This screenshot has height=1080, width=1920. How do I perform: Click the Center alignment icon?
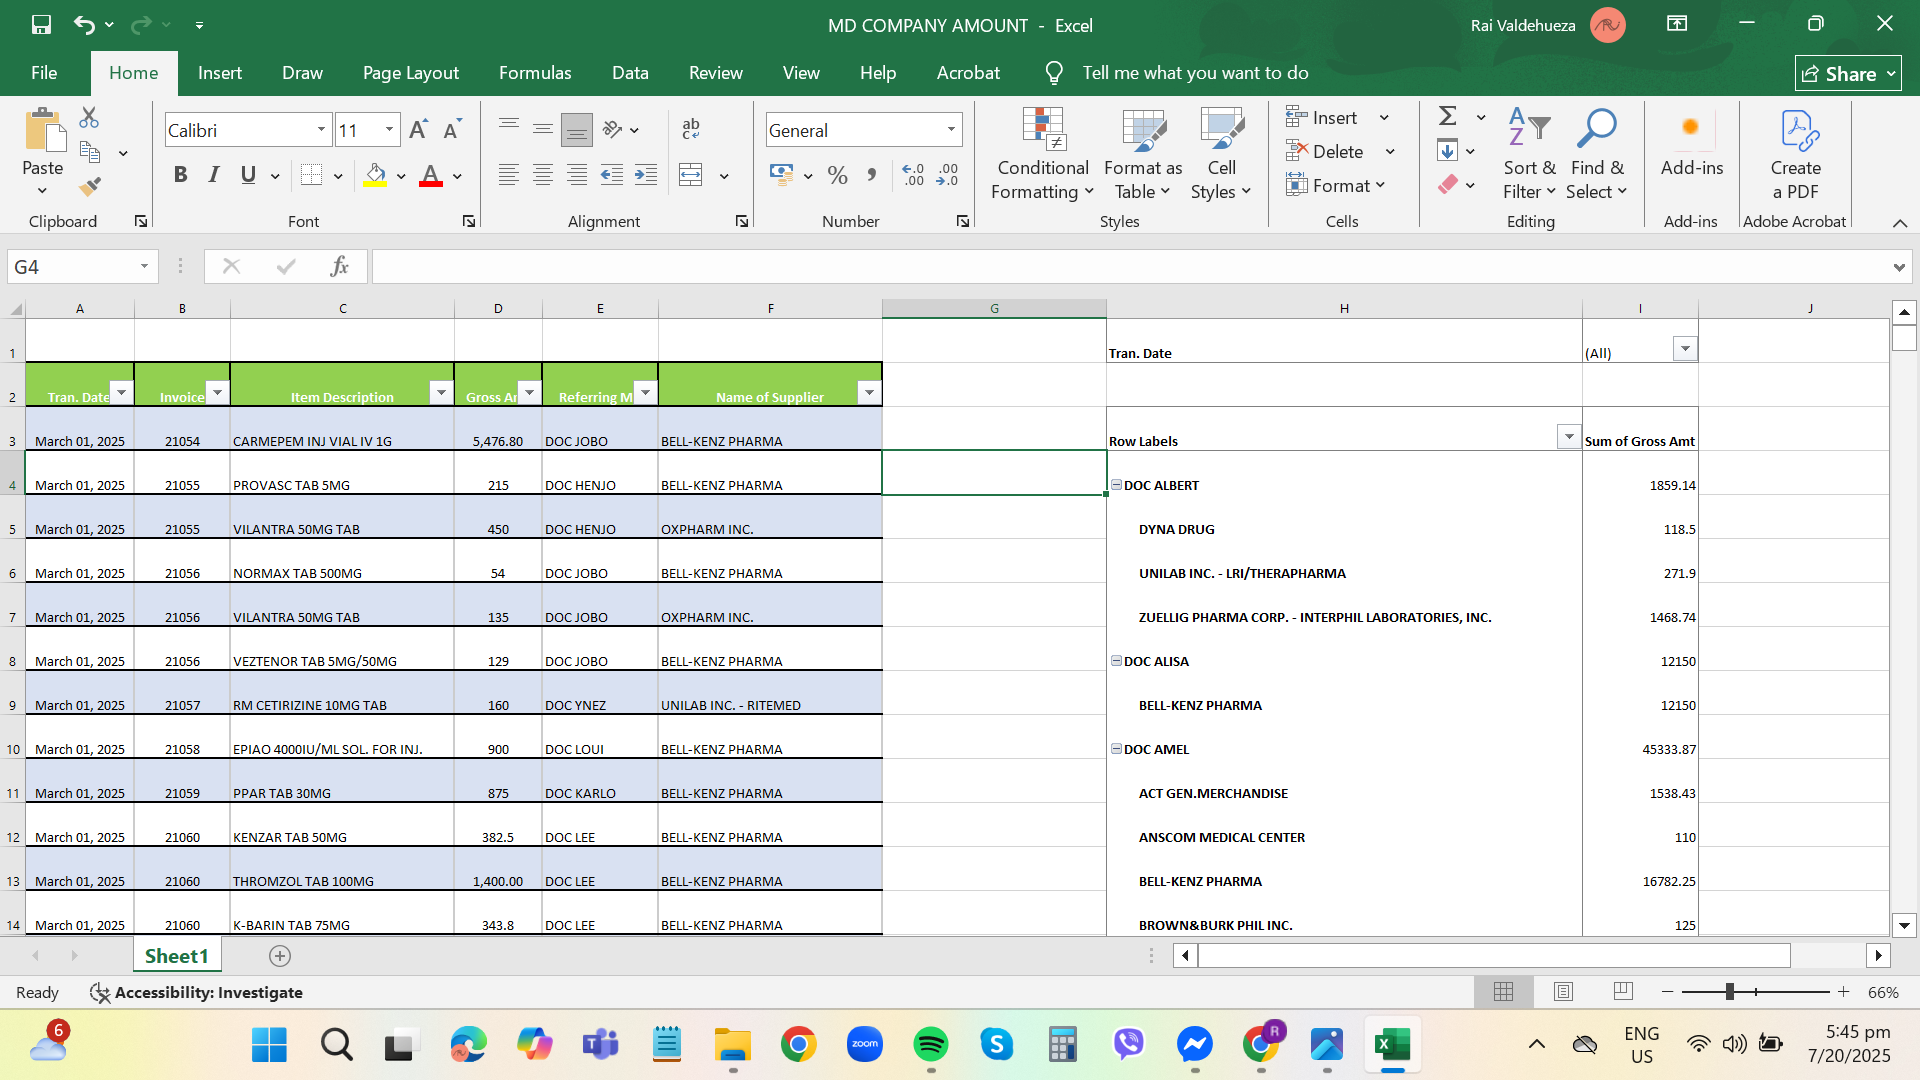click(x=543, y=175)
